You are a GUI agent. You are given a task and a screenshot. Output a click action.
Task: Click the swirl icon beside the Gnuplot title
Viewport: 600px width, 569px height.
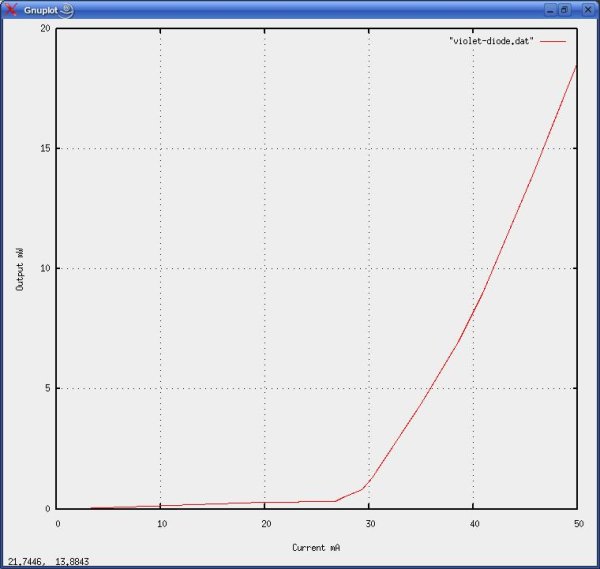tap(65, 9)
